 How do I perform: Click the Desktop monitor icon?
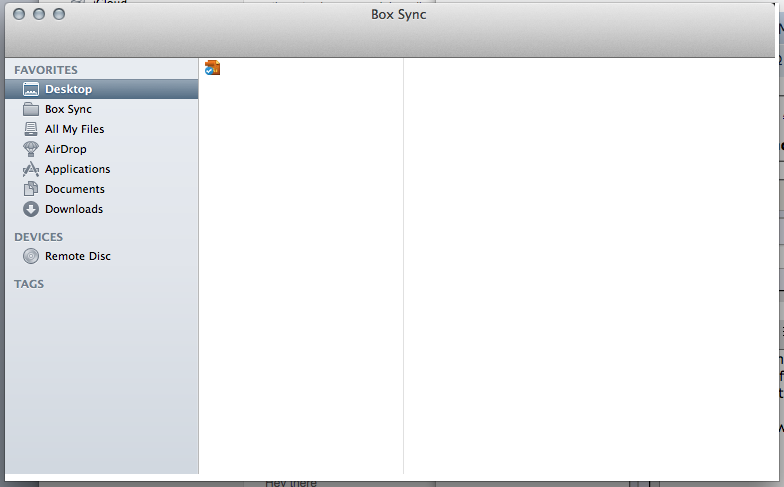pos(30,89)
